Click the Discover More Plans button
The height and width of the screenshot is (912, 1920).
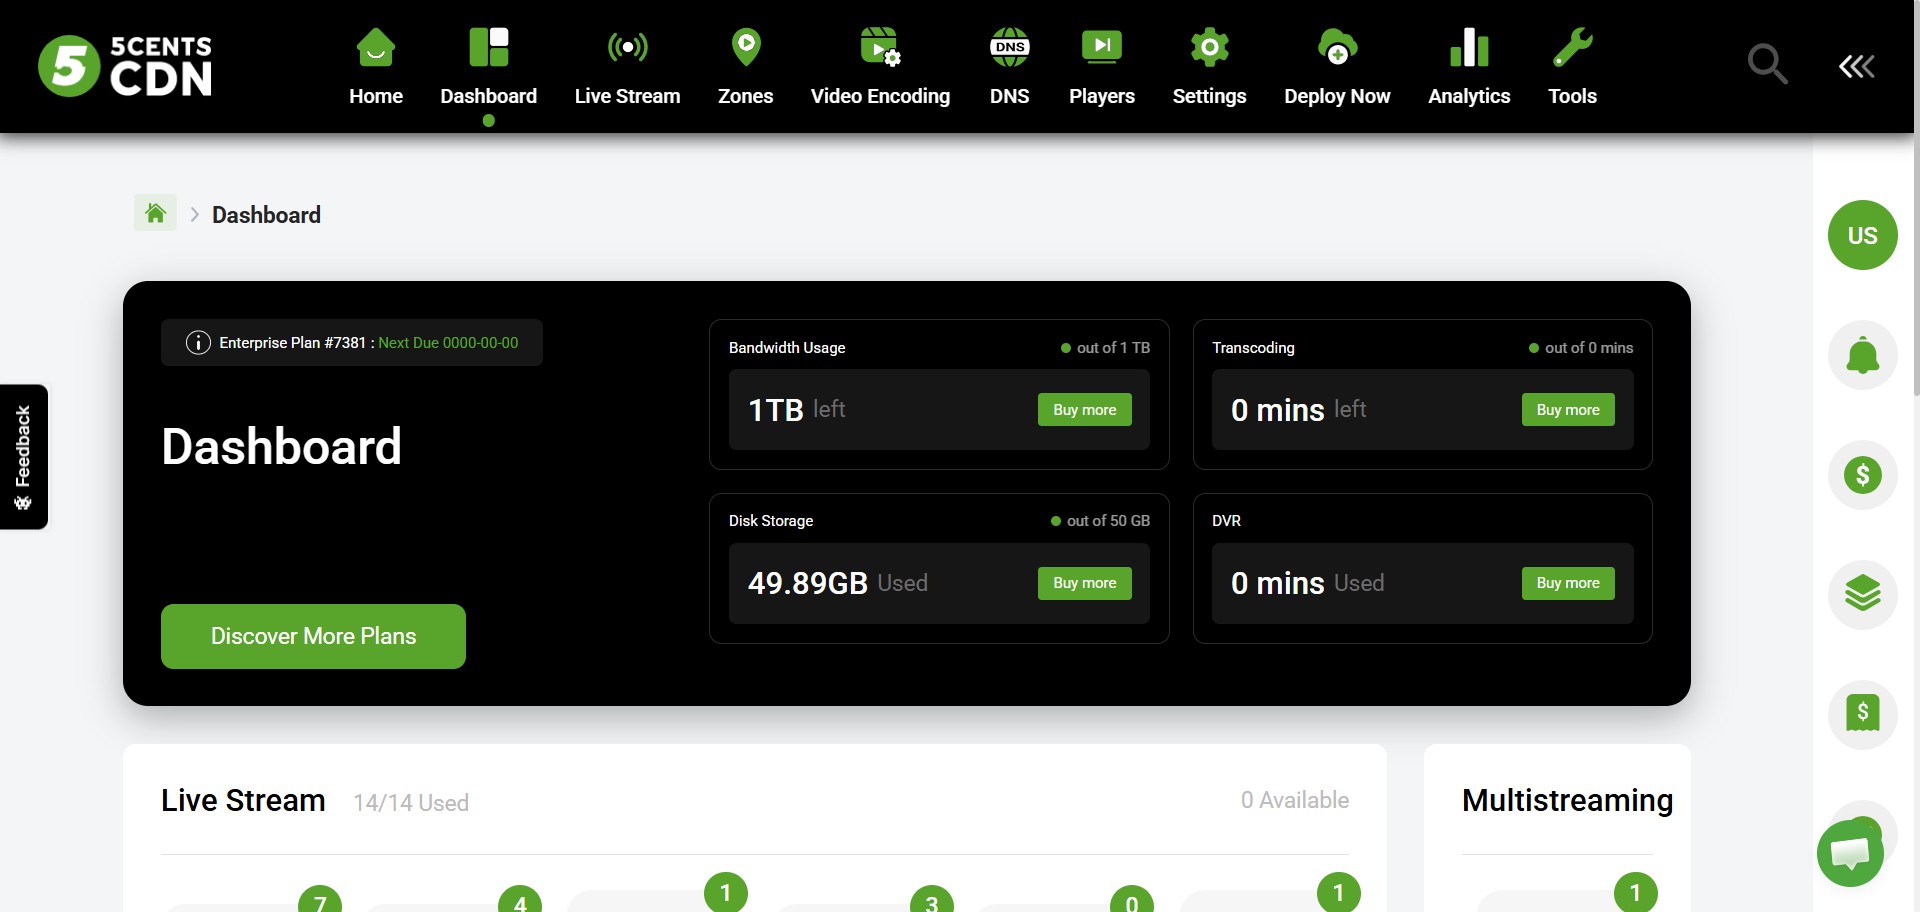(x=313, y=636)
